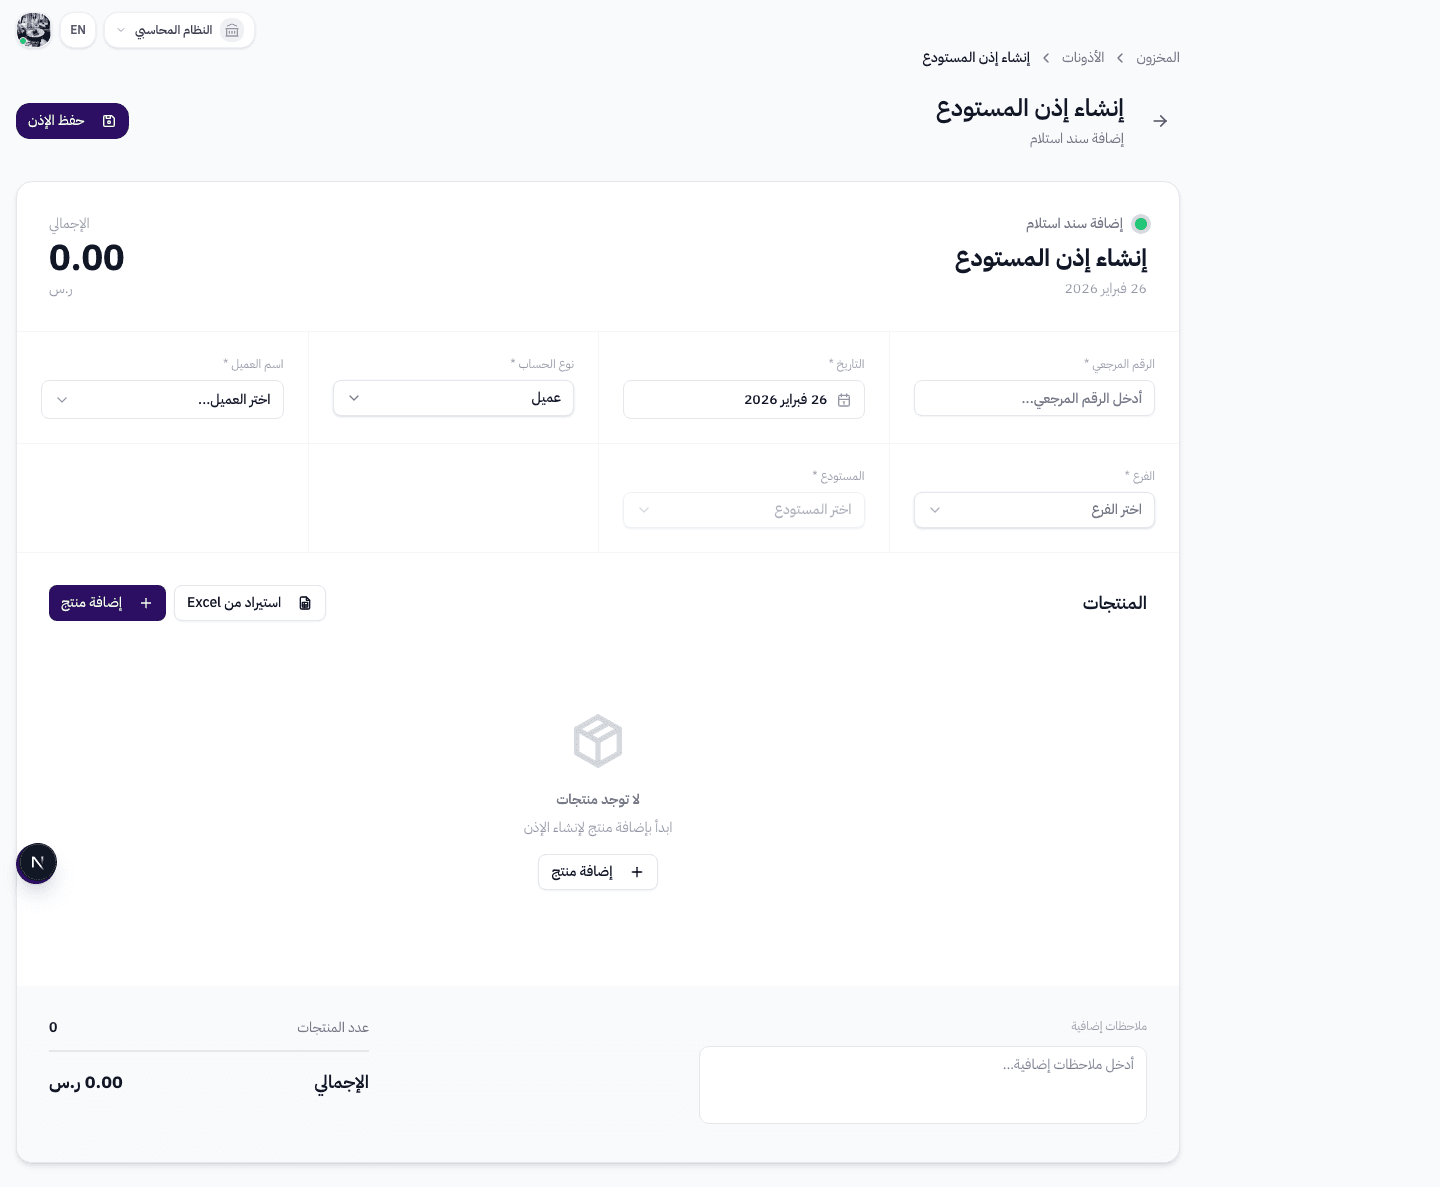Click the back arrow next to إنشاء إذن المستودع
Viewport: 1440px width, 1187px height.
click(x=1160, y=120)
